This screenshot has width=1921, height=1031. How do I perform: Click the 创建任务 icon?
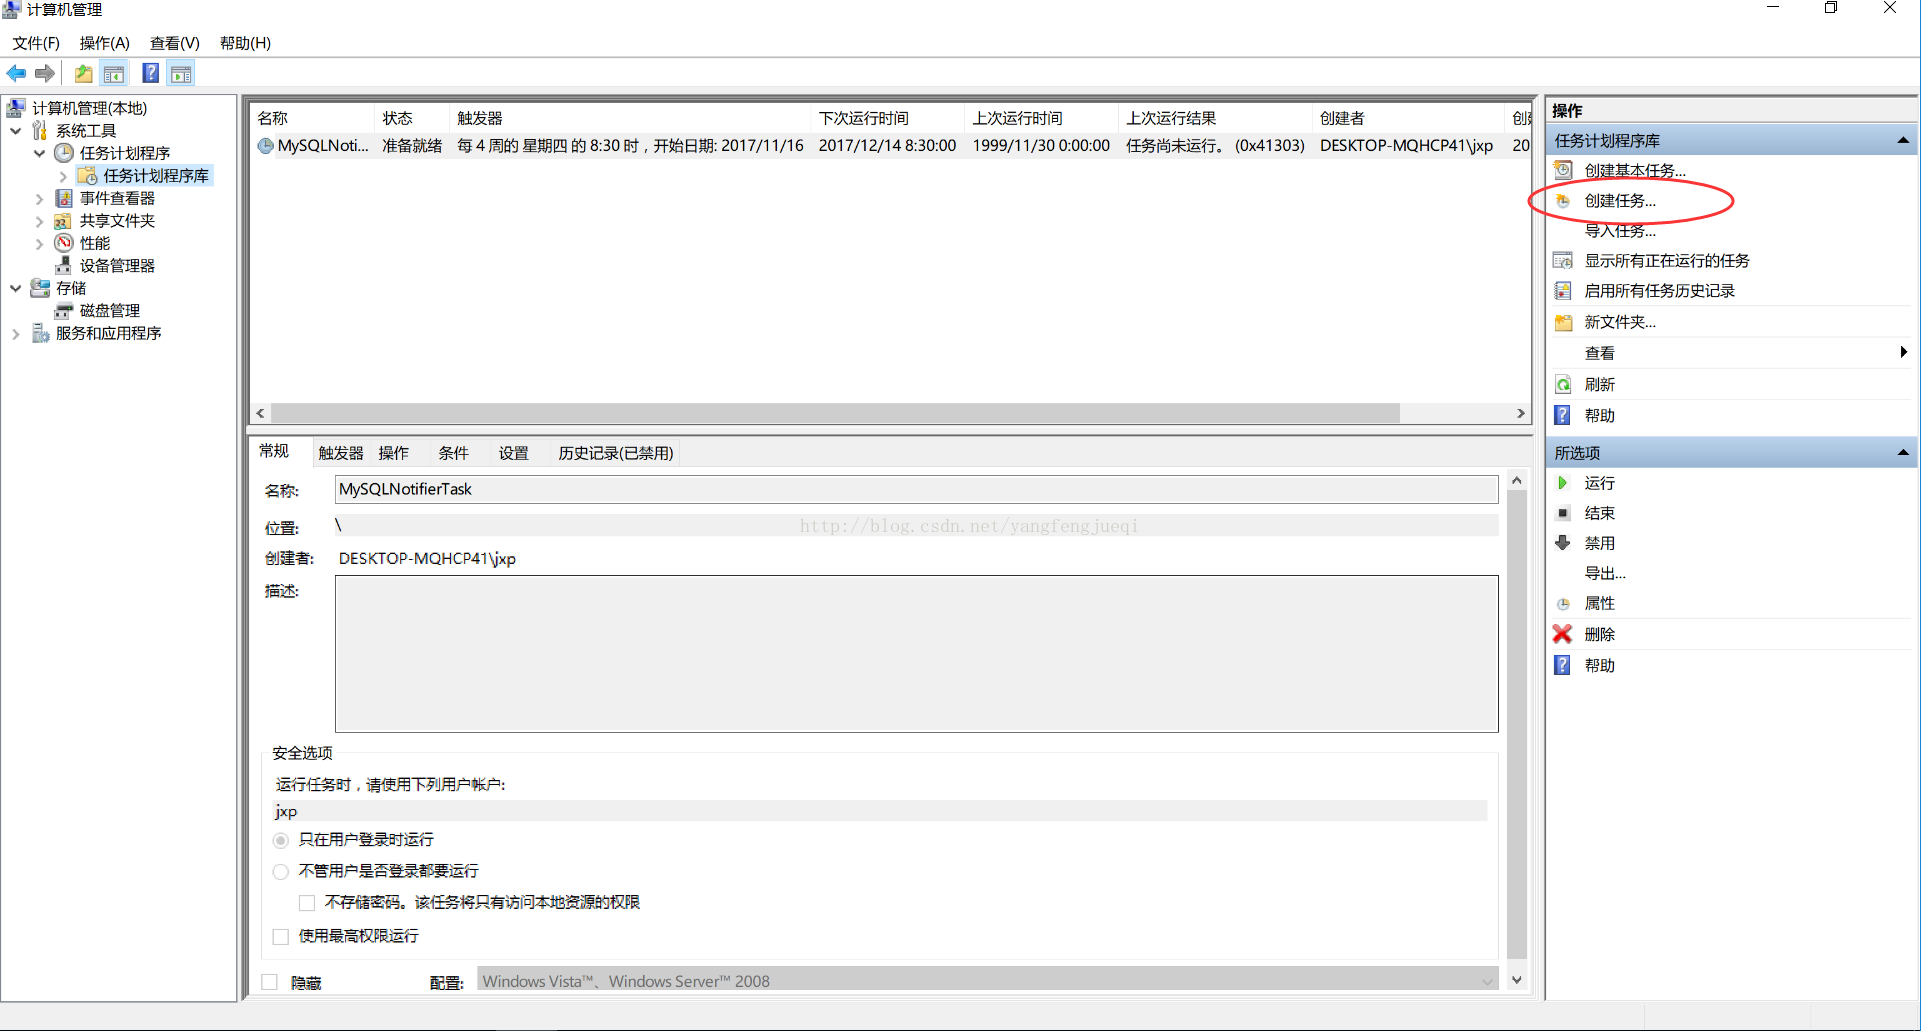(1563, 201)
